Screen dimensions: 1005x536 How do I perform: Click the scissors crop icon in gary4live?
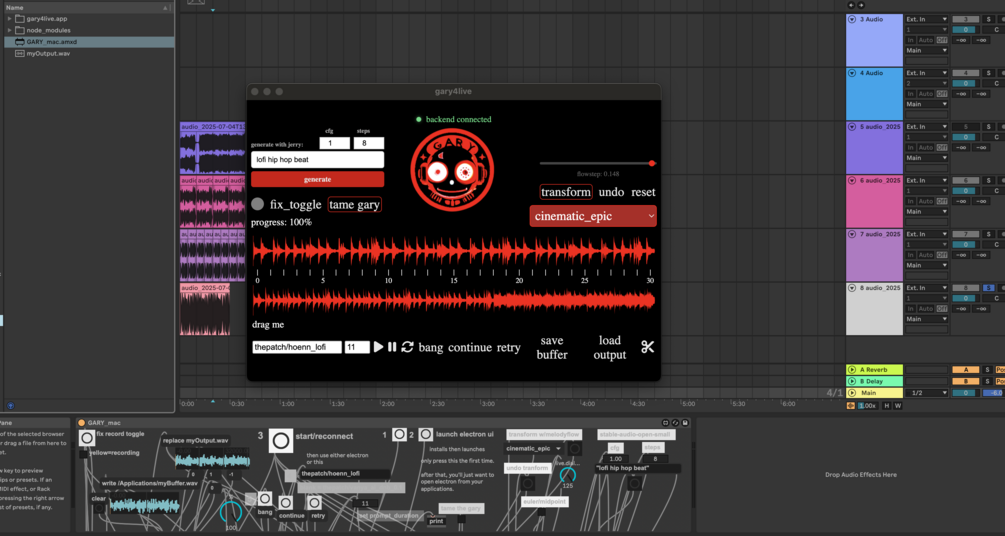pyautogui.click(x=647, y=347)
